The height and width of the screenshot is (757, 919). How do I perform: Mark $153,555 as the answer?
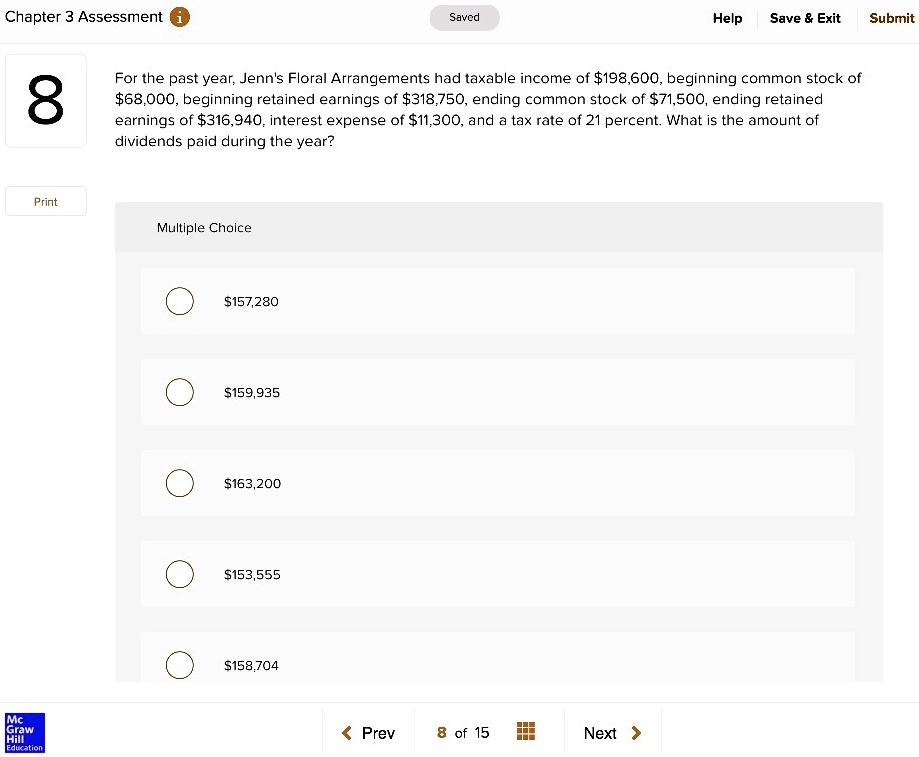pos(180,574)
